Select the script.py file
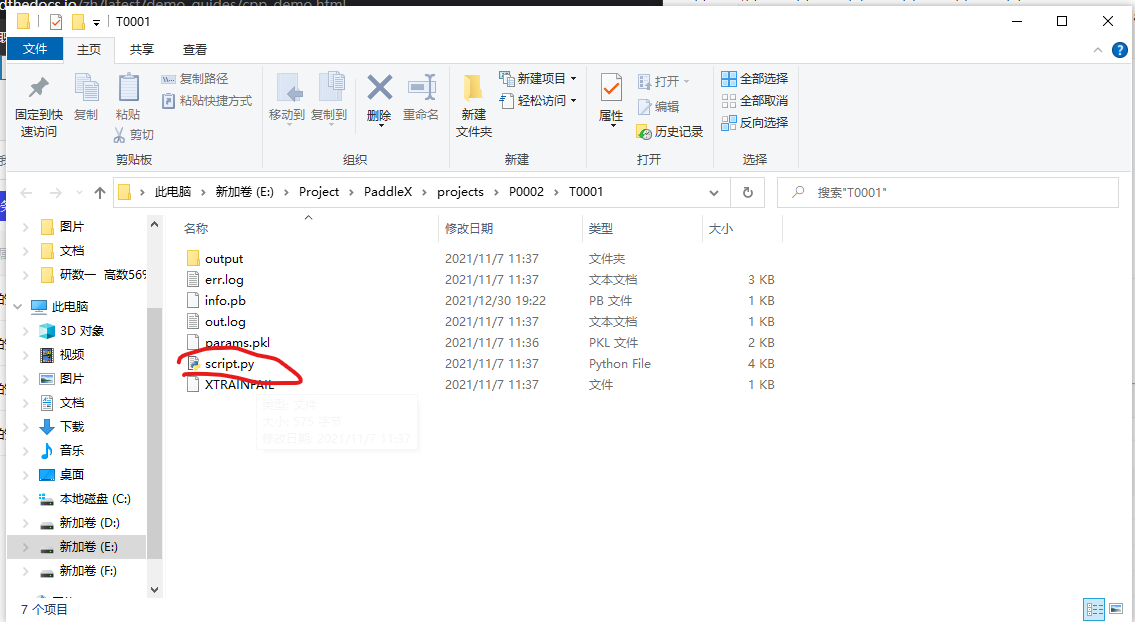The height and width of the screenshot is (622, 1135). coord(229,364)
